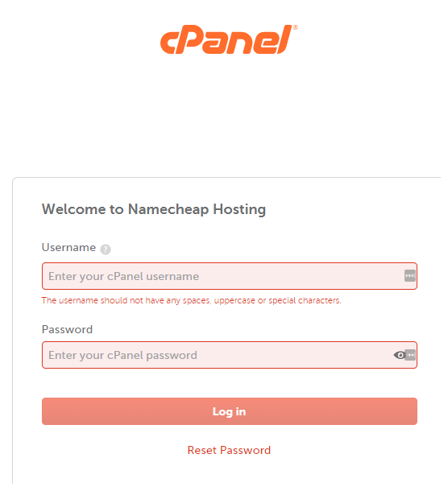The height and width of the screenshot is (484, 441).
Task: Select the Welcome to Namecheap Hosting heading
Action: [154, 210]
